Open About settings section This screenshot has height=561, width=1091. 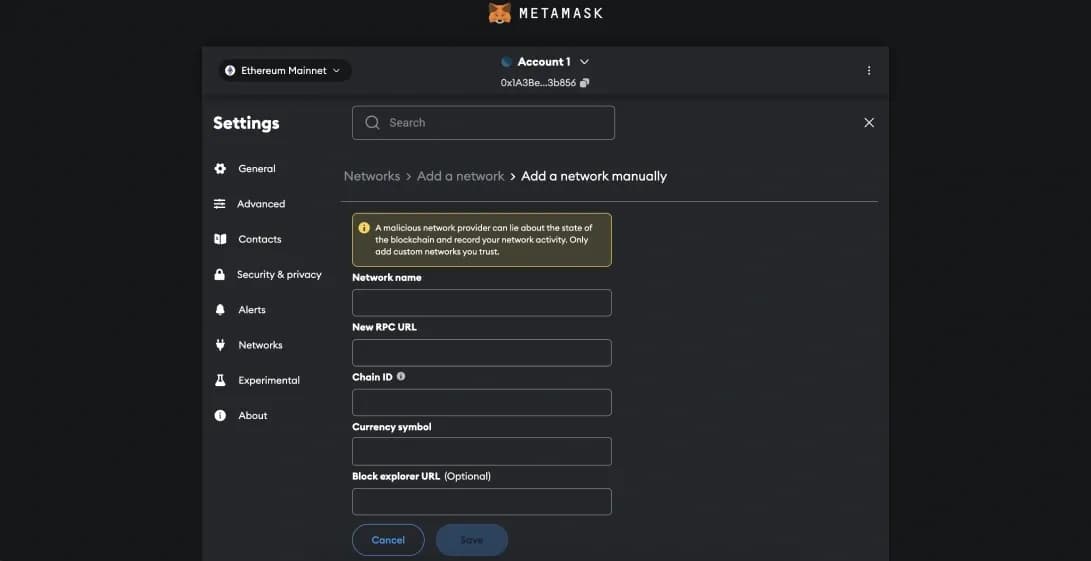tap(253, 416)
